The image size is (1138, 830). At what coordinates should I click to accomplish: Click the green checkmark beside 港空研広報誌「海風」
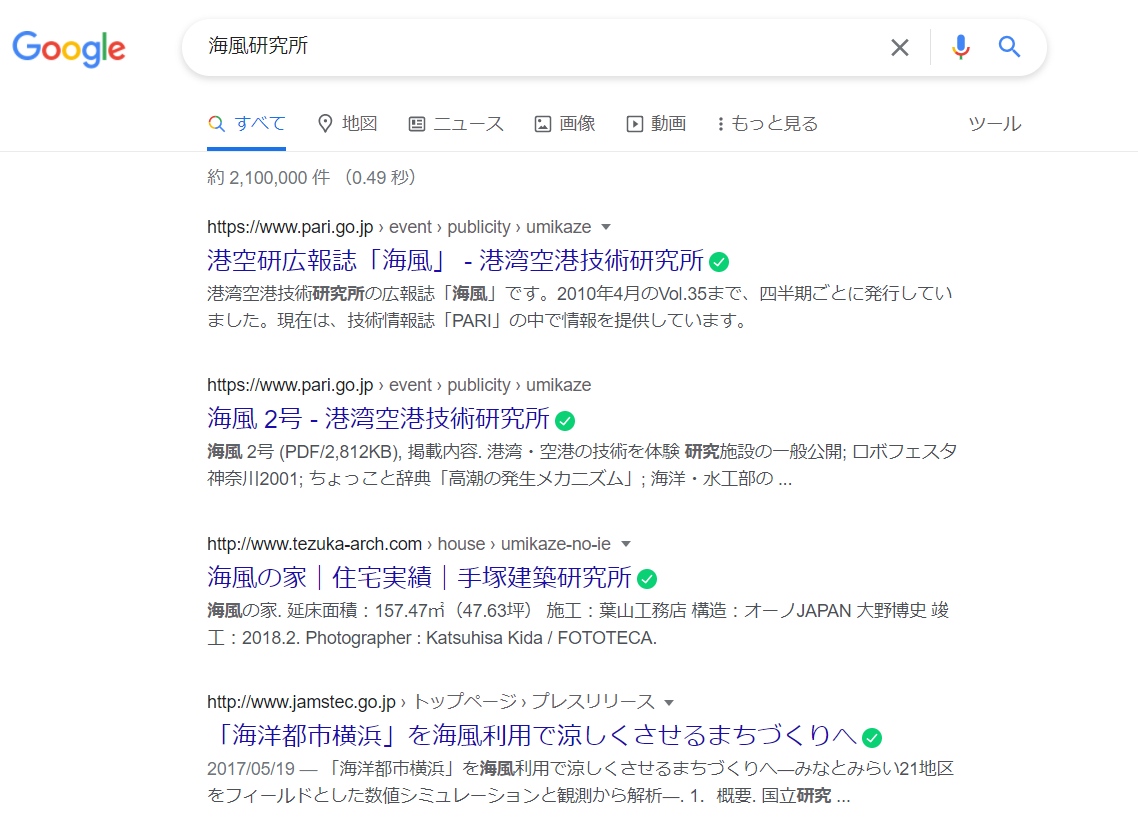pyautogui.click(x=719, y=262)
